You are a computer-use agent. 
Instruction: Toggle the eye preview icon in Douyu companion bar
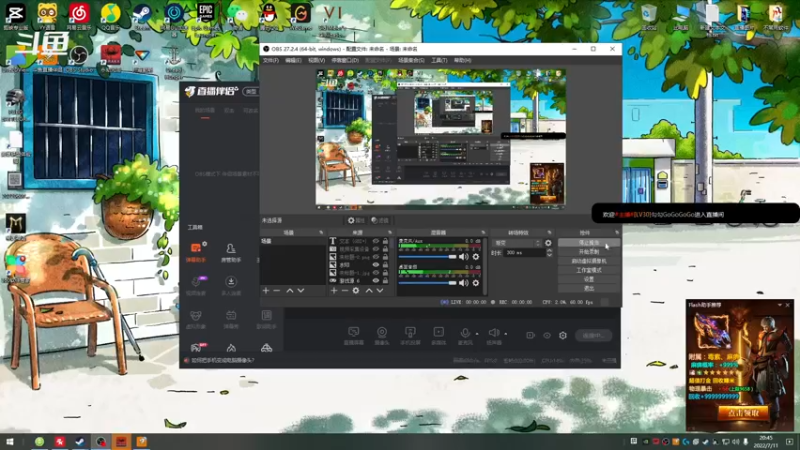[x=547, y=335]
